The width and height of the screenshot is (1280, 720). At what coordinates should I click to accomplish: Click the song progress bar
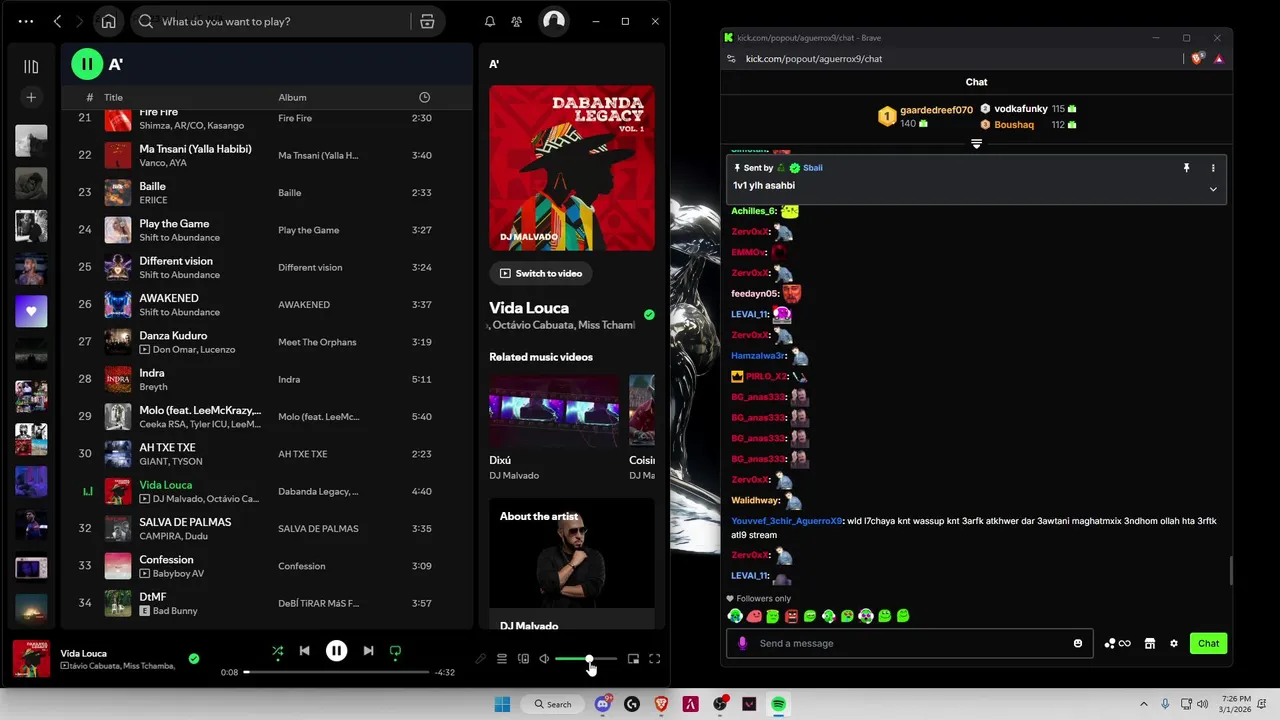point(336,672)
